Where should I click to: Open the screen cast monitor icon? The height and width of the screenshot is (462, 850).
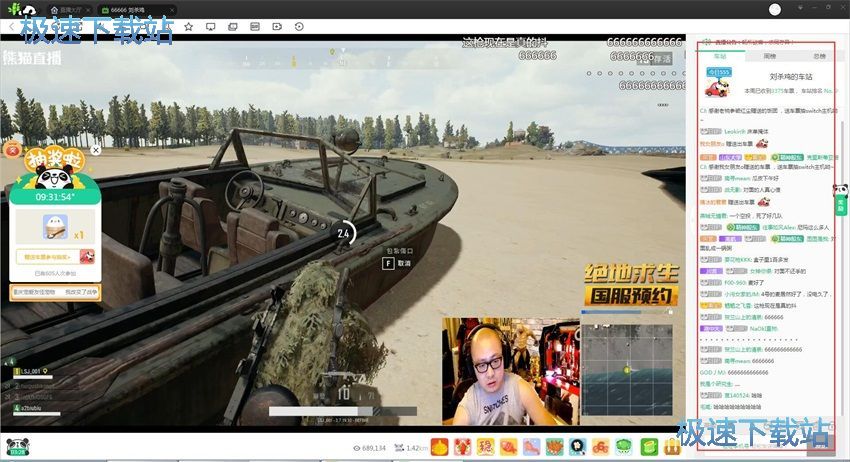[x=211, y=27]
